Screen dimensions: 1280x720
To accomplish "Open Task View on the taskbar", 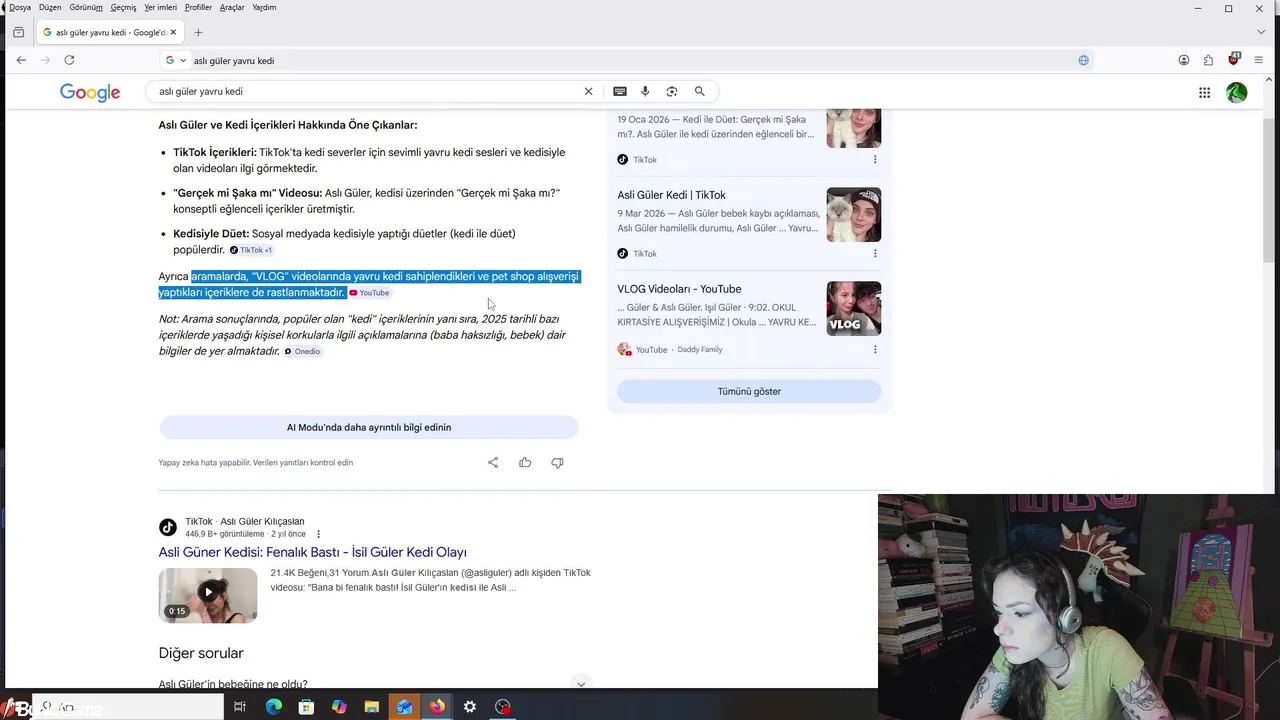I will click(240, 707).
